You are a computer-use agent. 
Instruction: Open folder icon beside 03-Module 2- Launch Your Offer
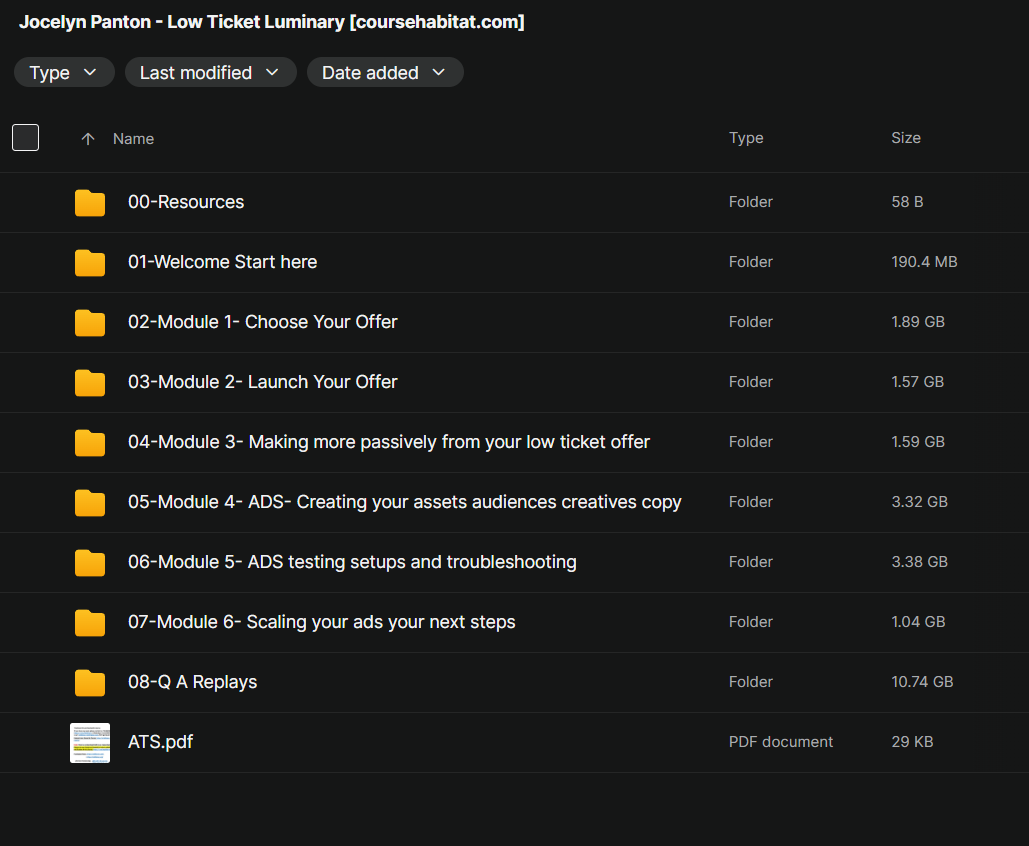90,382
